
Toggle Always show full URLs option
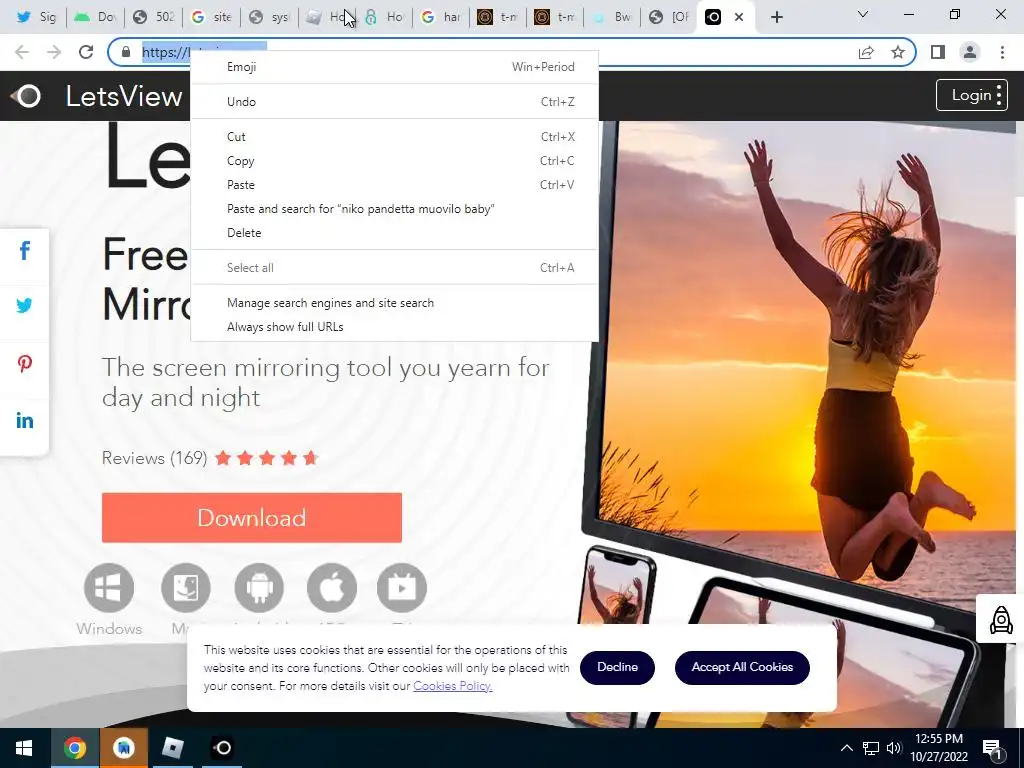(x=394, y=327)
